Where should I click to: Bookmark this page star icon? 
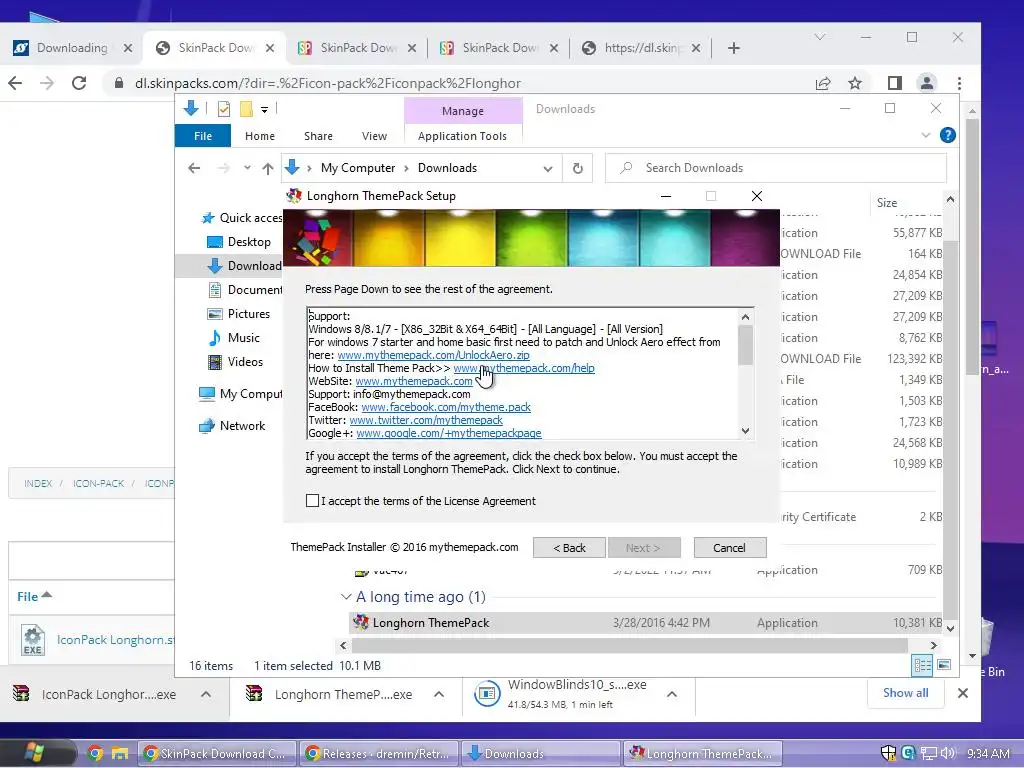855,83
